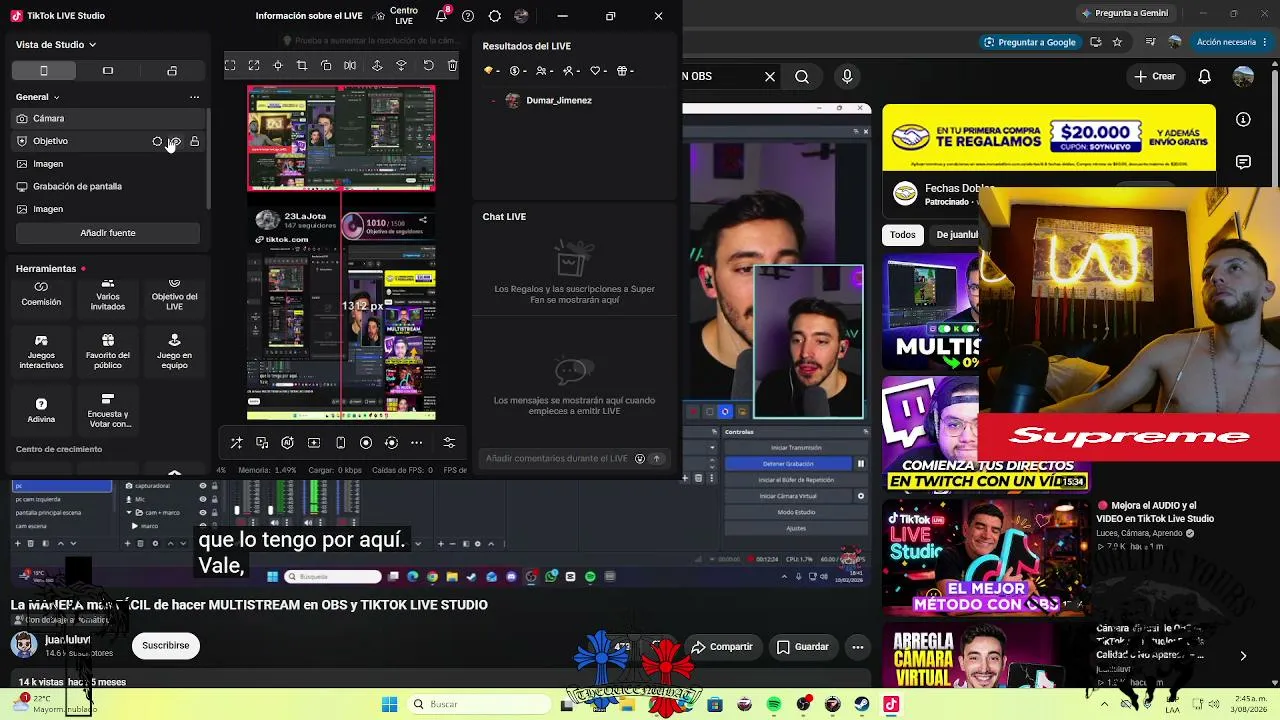This screenshot has width=1280, height=720.
Task: Open YouTube notifications bell
Action: tap(1205, 77)
